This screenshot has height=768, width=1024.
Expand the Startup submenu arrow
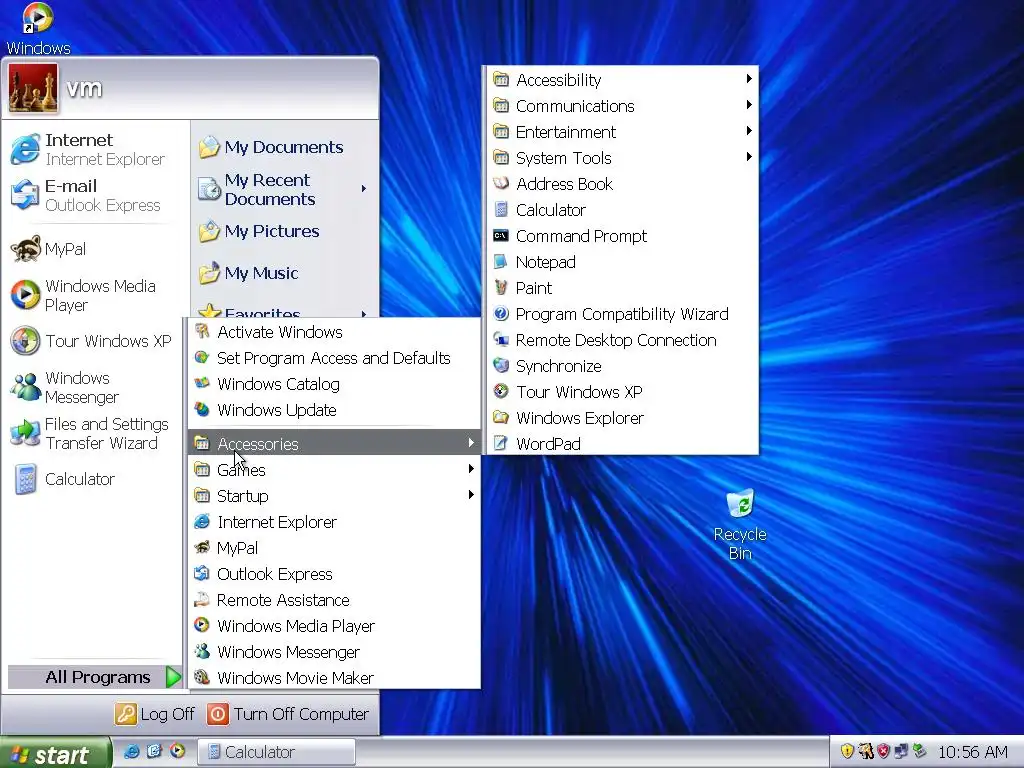pos(471,495)
